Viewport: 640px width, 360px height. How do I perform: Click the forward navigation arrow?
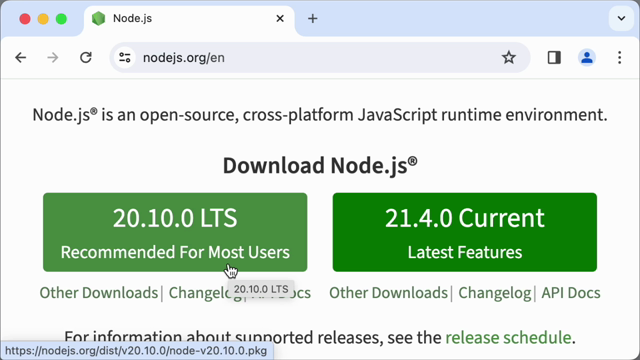pos(53,58)
